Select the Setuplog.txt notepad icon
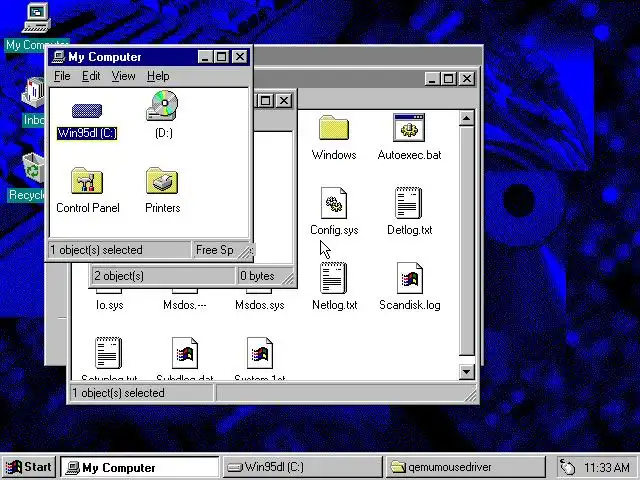 click(109, 353)
